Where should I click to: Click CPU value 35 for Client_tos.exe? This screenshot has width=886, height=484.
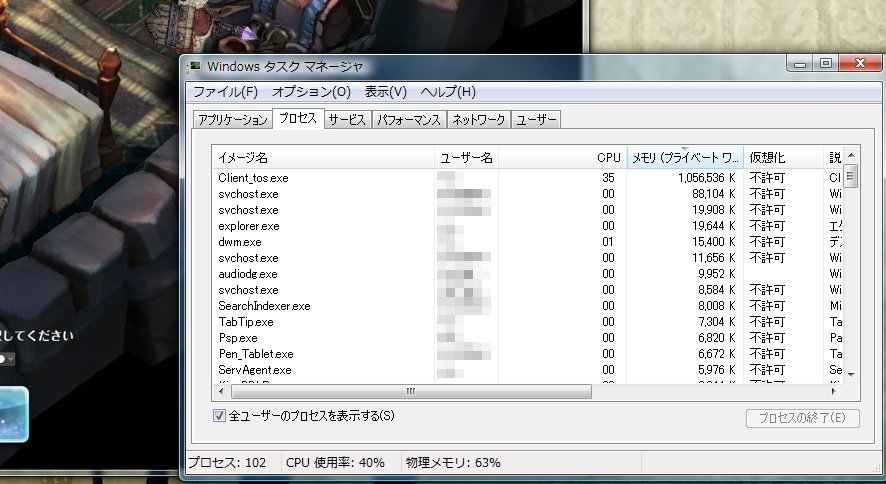608,178
